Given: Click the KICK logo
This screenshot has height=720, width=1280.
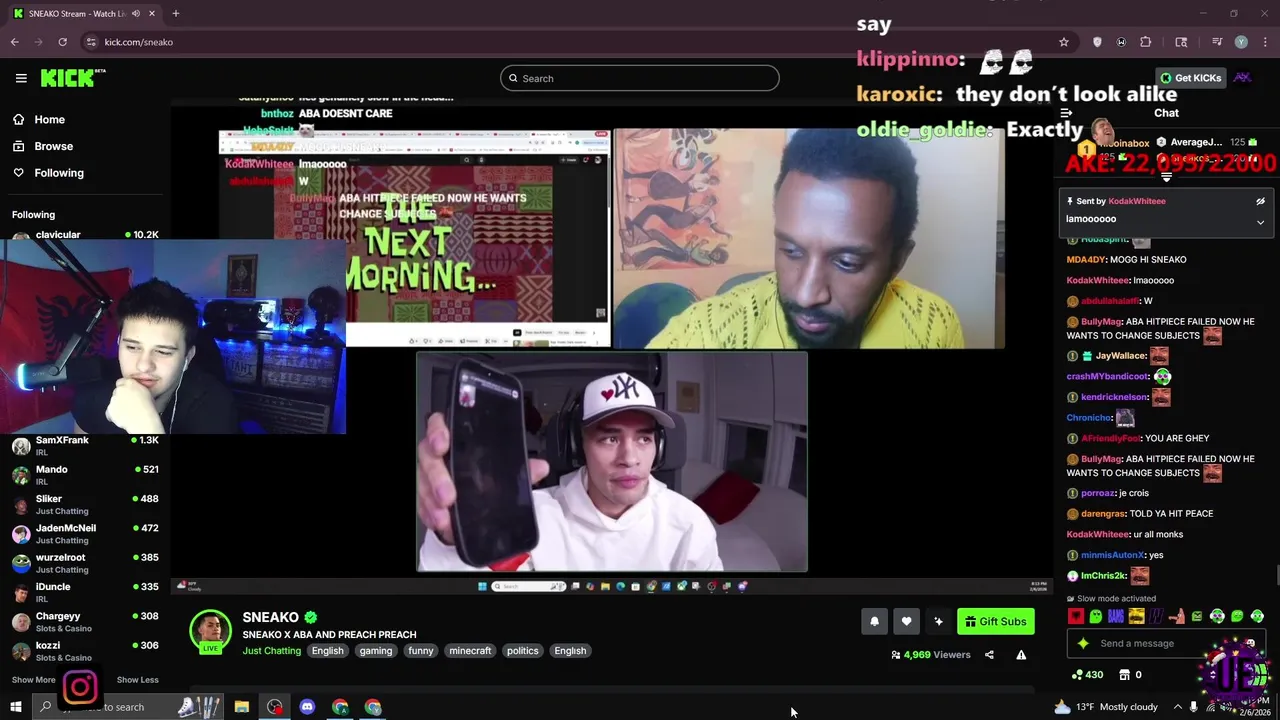Looking at the screenshot, I should coord(73,78).
